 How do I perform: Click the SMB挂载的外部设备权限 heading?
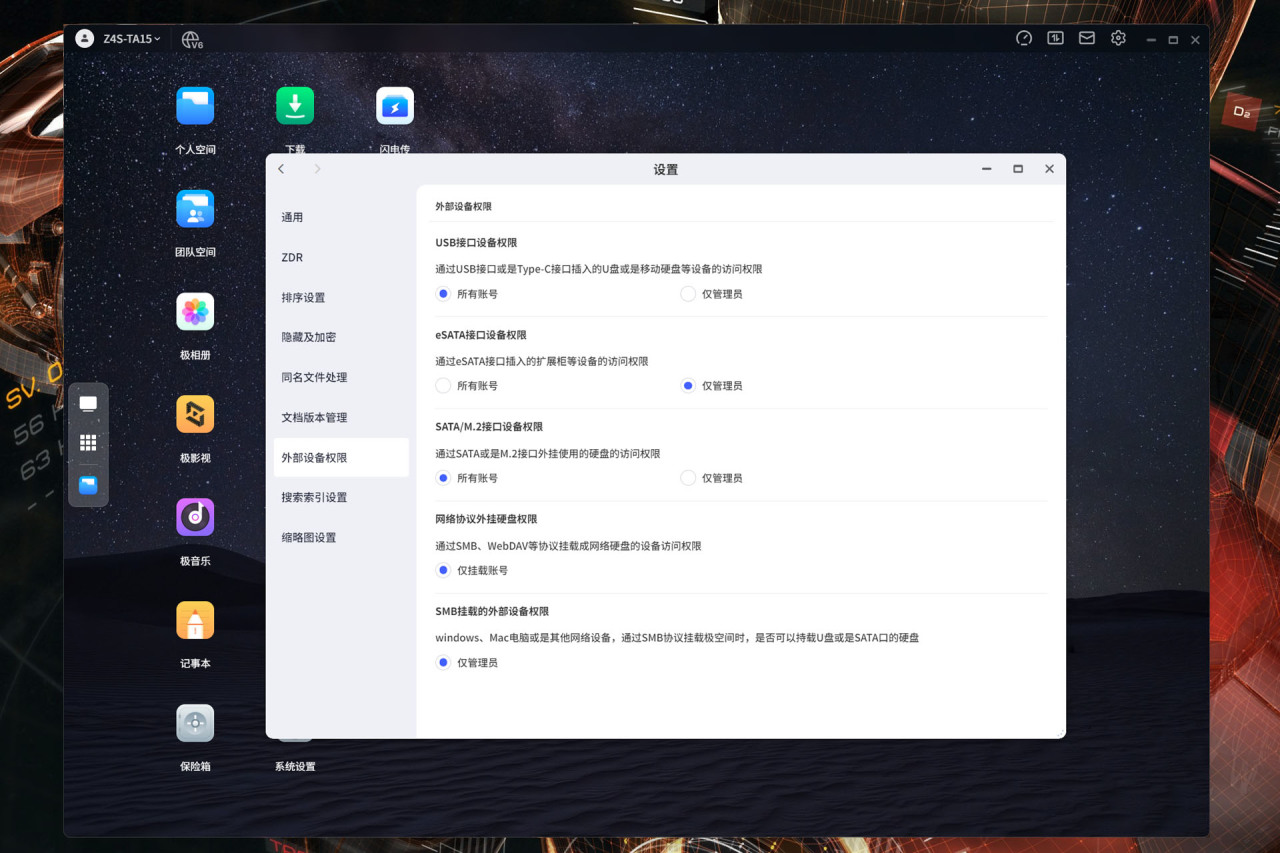click(x=492, y=611)
